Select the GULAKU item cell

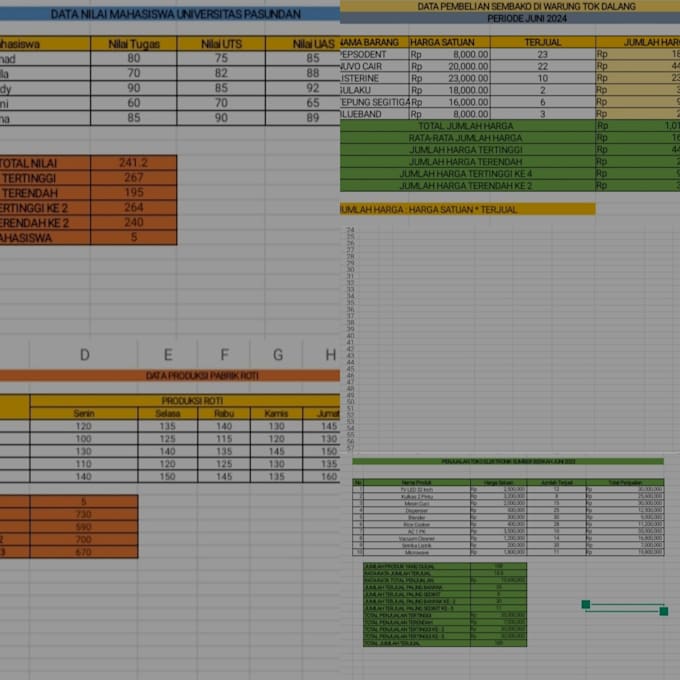(x=374, y=90)
